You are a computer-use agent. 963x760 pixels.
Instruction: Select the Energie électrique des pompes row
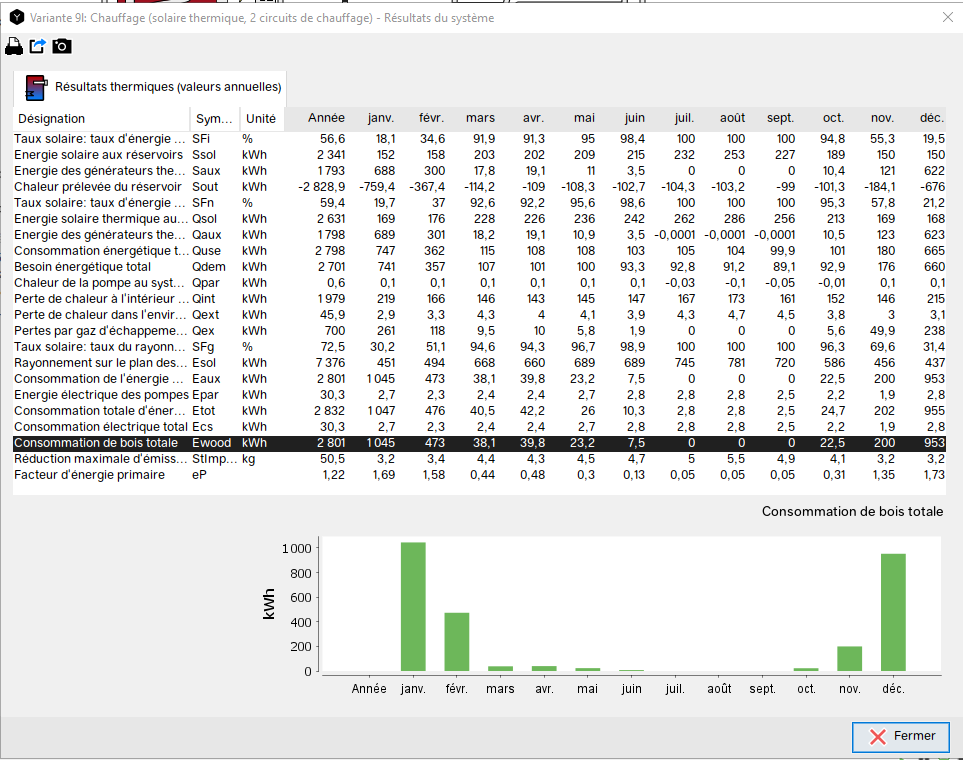point(479,394)
